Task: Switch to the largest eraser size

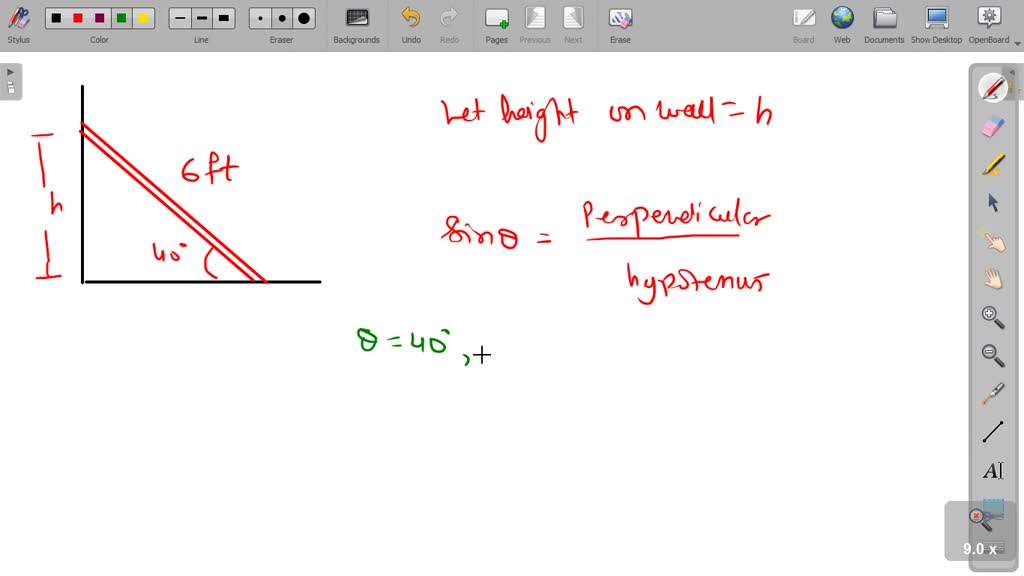Action: click(303, 17)
